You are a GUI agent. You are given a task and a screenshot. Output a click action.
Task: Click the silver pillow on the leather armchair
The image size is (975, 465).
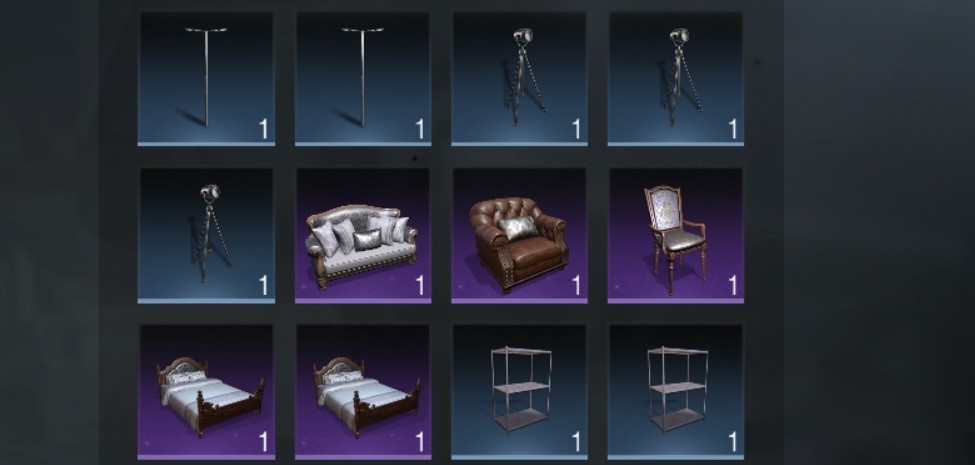pos(519,228)
